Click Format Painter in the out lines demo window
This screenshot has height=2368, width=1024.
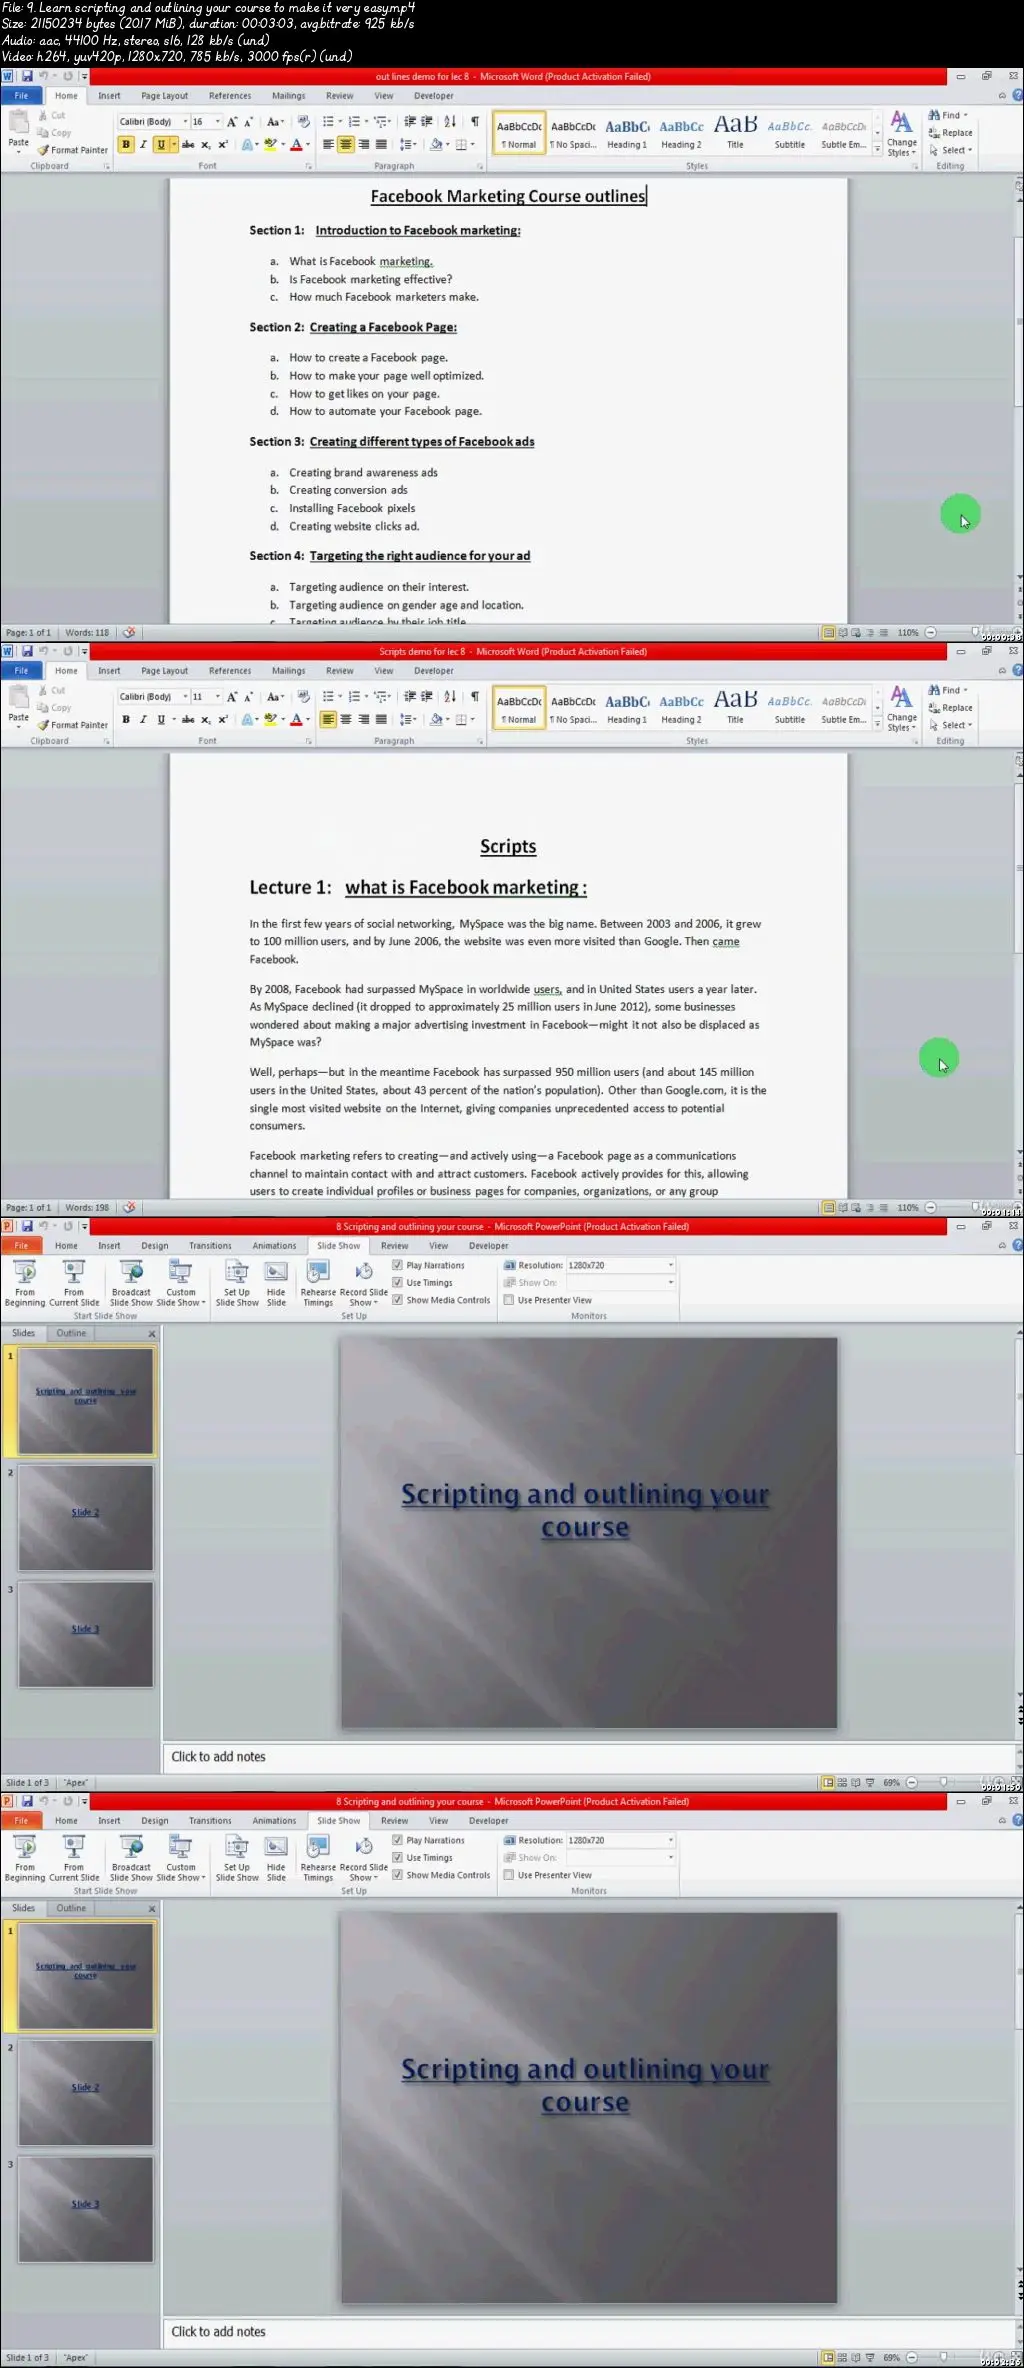[x=73, y=150]
